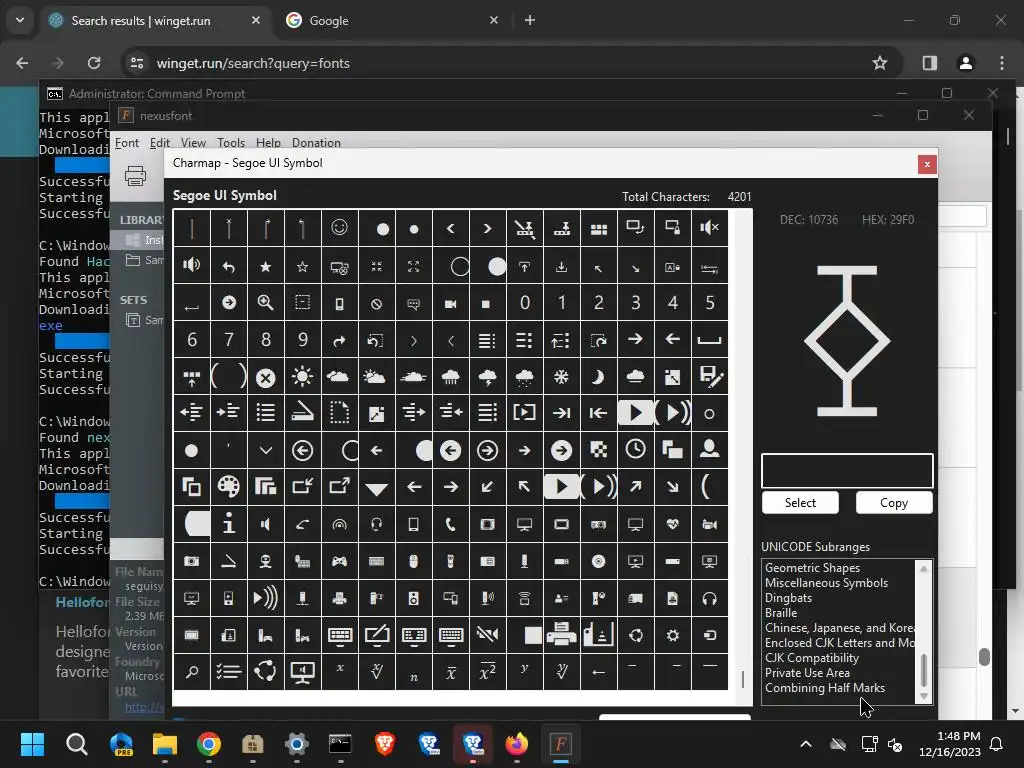Image resolution: width=1024 pixels, height=768 pixels.
Task: Open Windows Start menu
Action: coord(32,744)
